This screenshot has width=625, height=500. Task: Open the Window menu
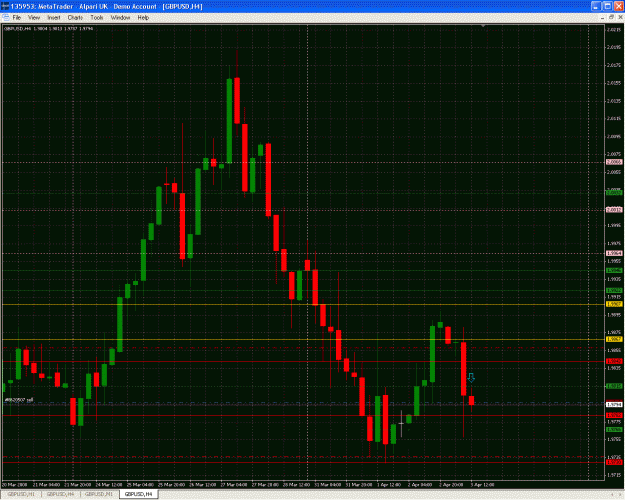(120, 18)
